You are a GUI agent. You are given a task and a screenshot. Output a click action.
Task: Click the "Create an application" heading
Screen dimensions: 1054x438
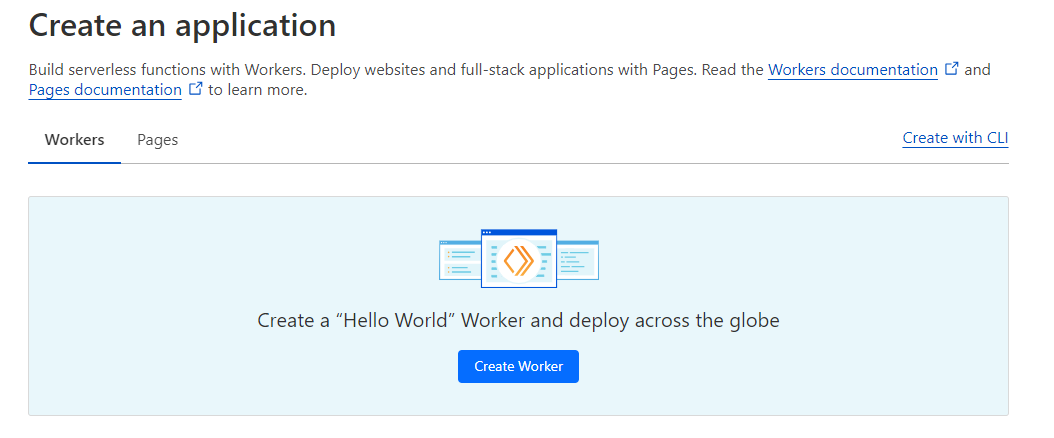(x=182, y=25)
